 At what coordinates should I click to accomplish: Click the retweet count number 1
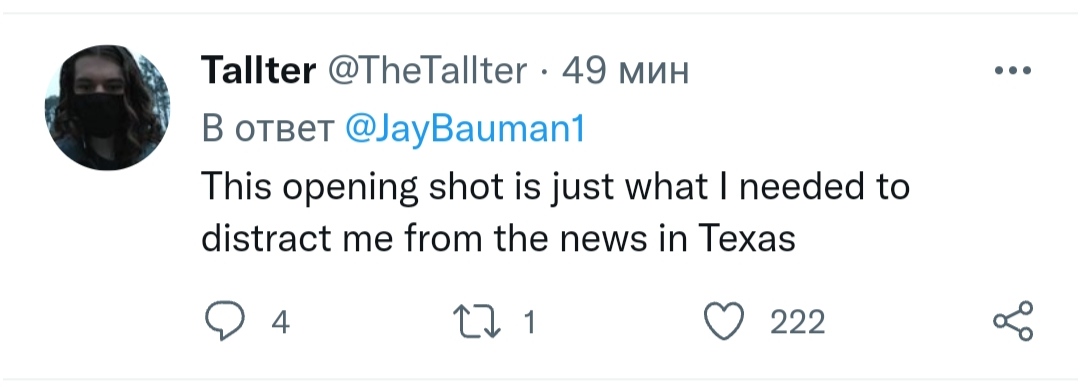pyautogui.click(x=529, y=322)
